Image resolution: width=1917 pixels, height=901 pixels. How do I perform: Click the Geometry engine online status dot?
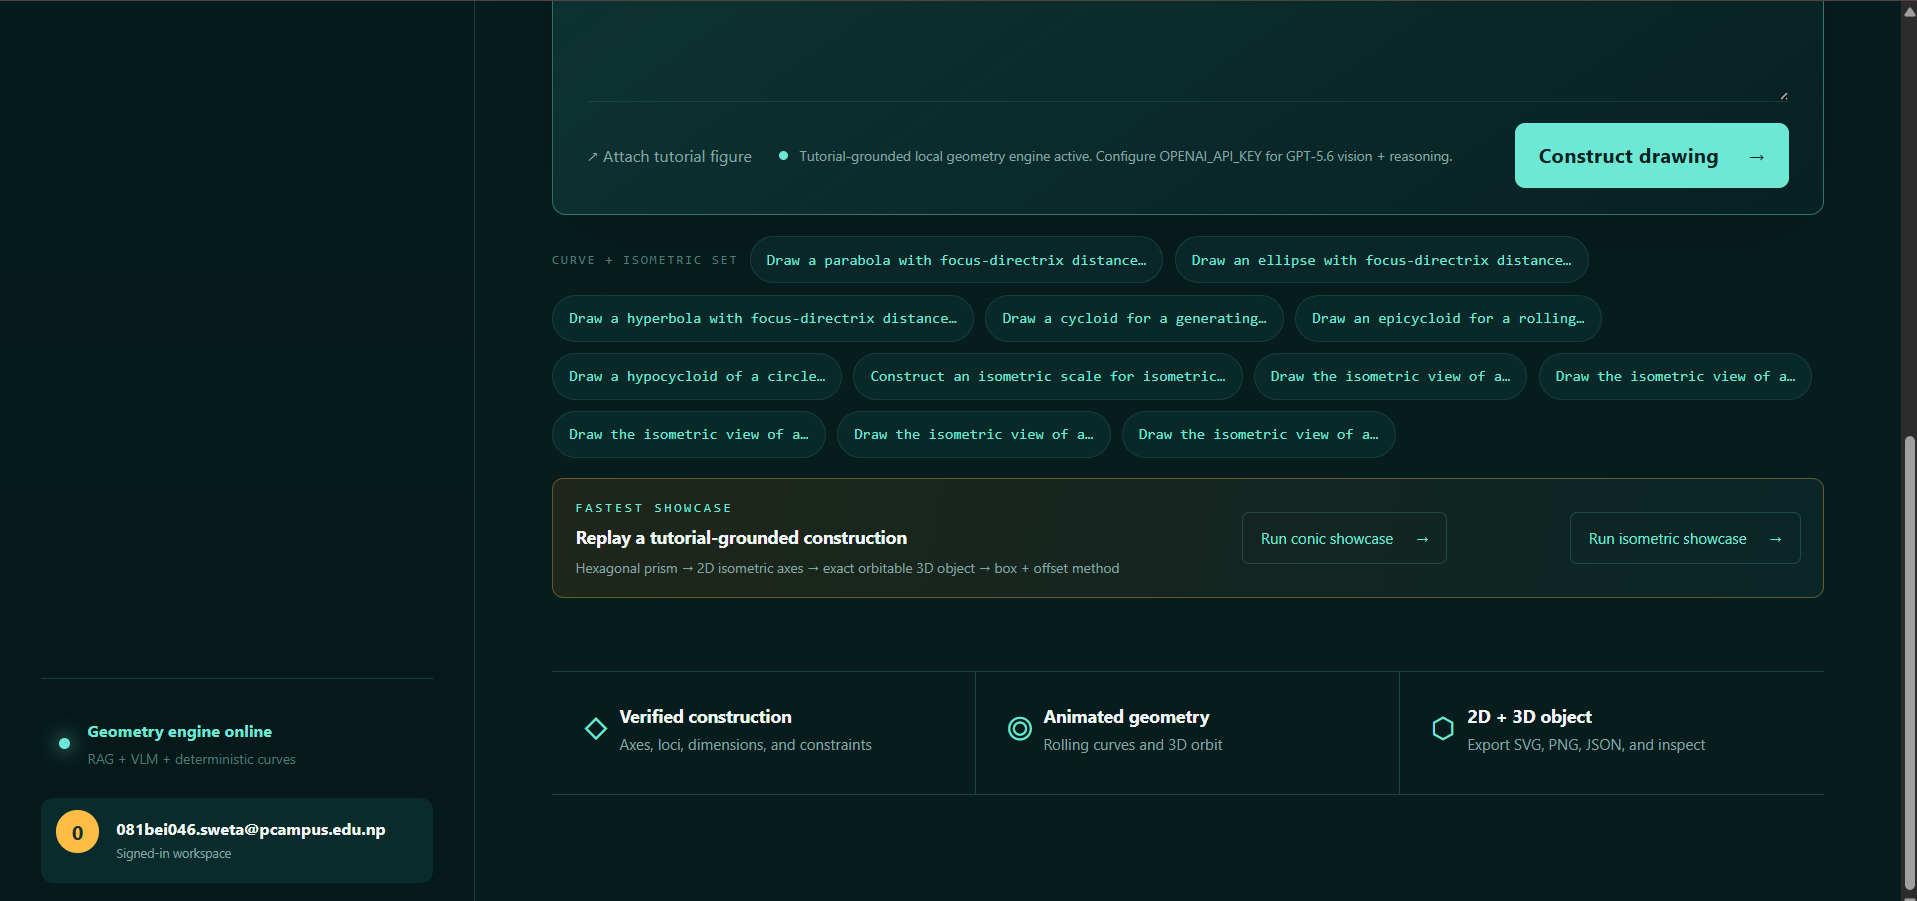coord(64,743)
